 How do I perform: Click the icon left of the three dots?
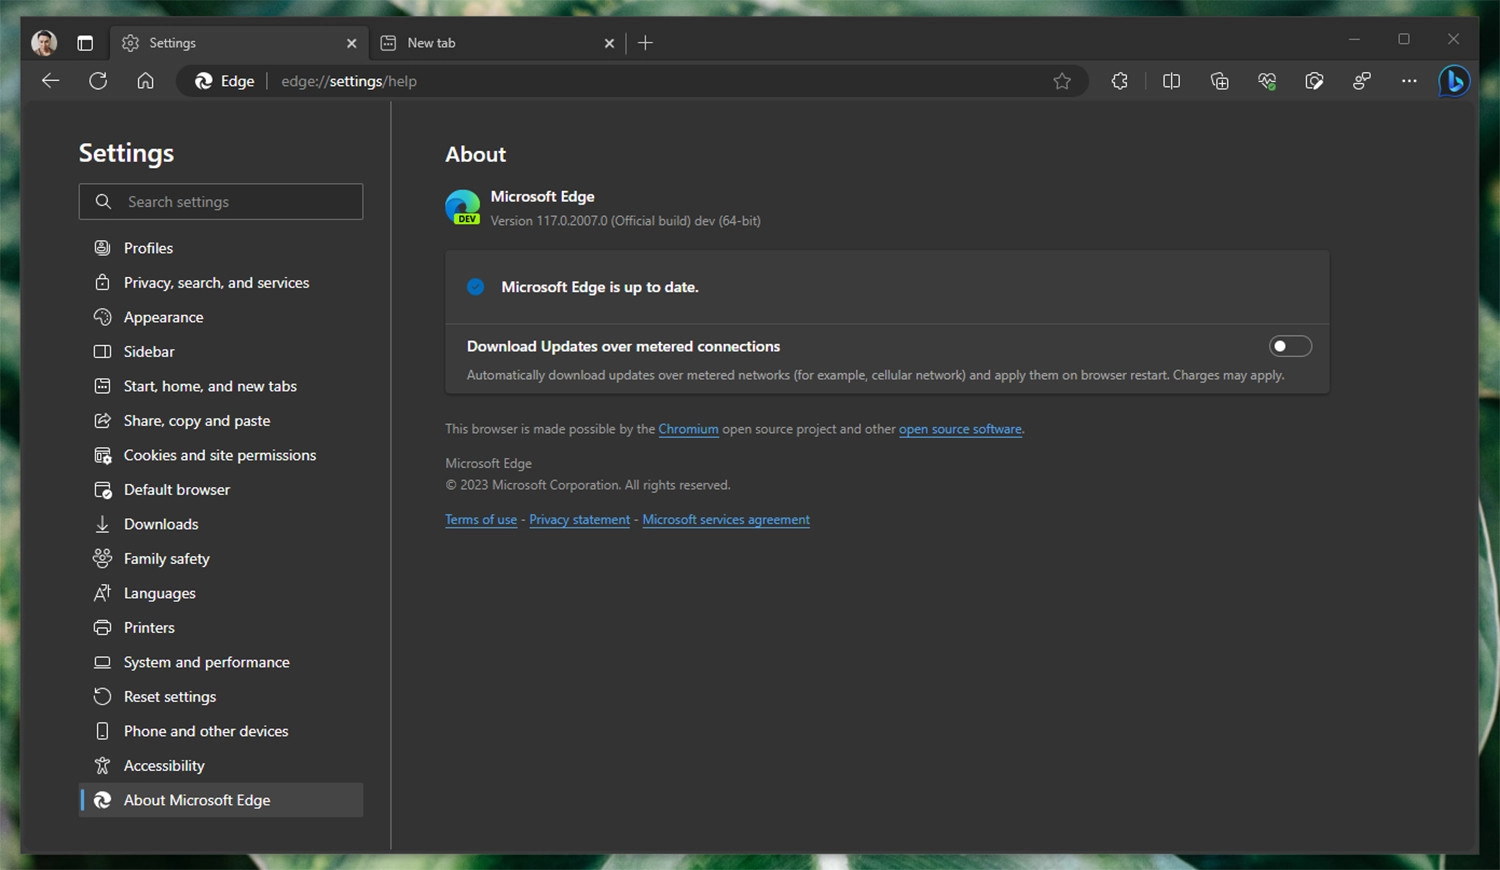click(x=1362, y=81)
